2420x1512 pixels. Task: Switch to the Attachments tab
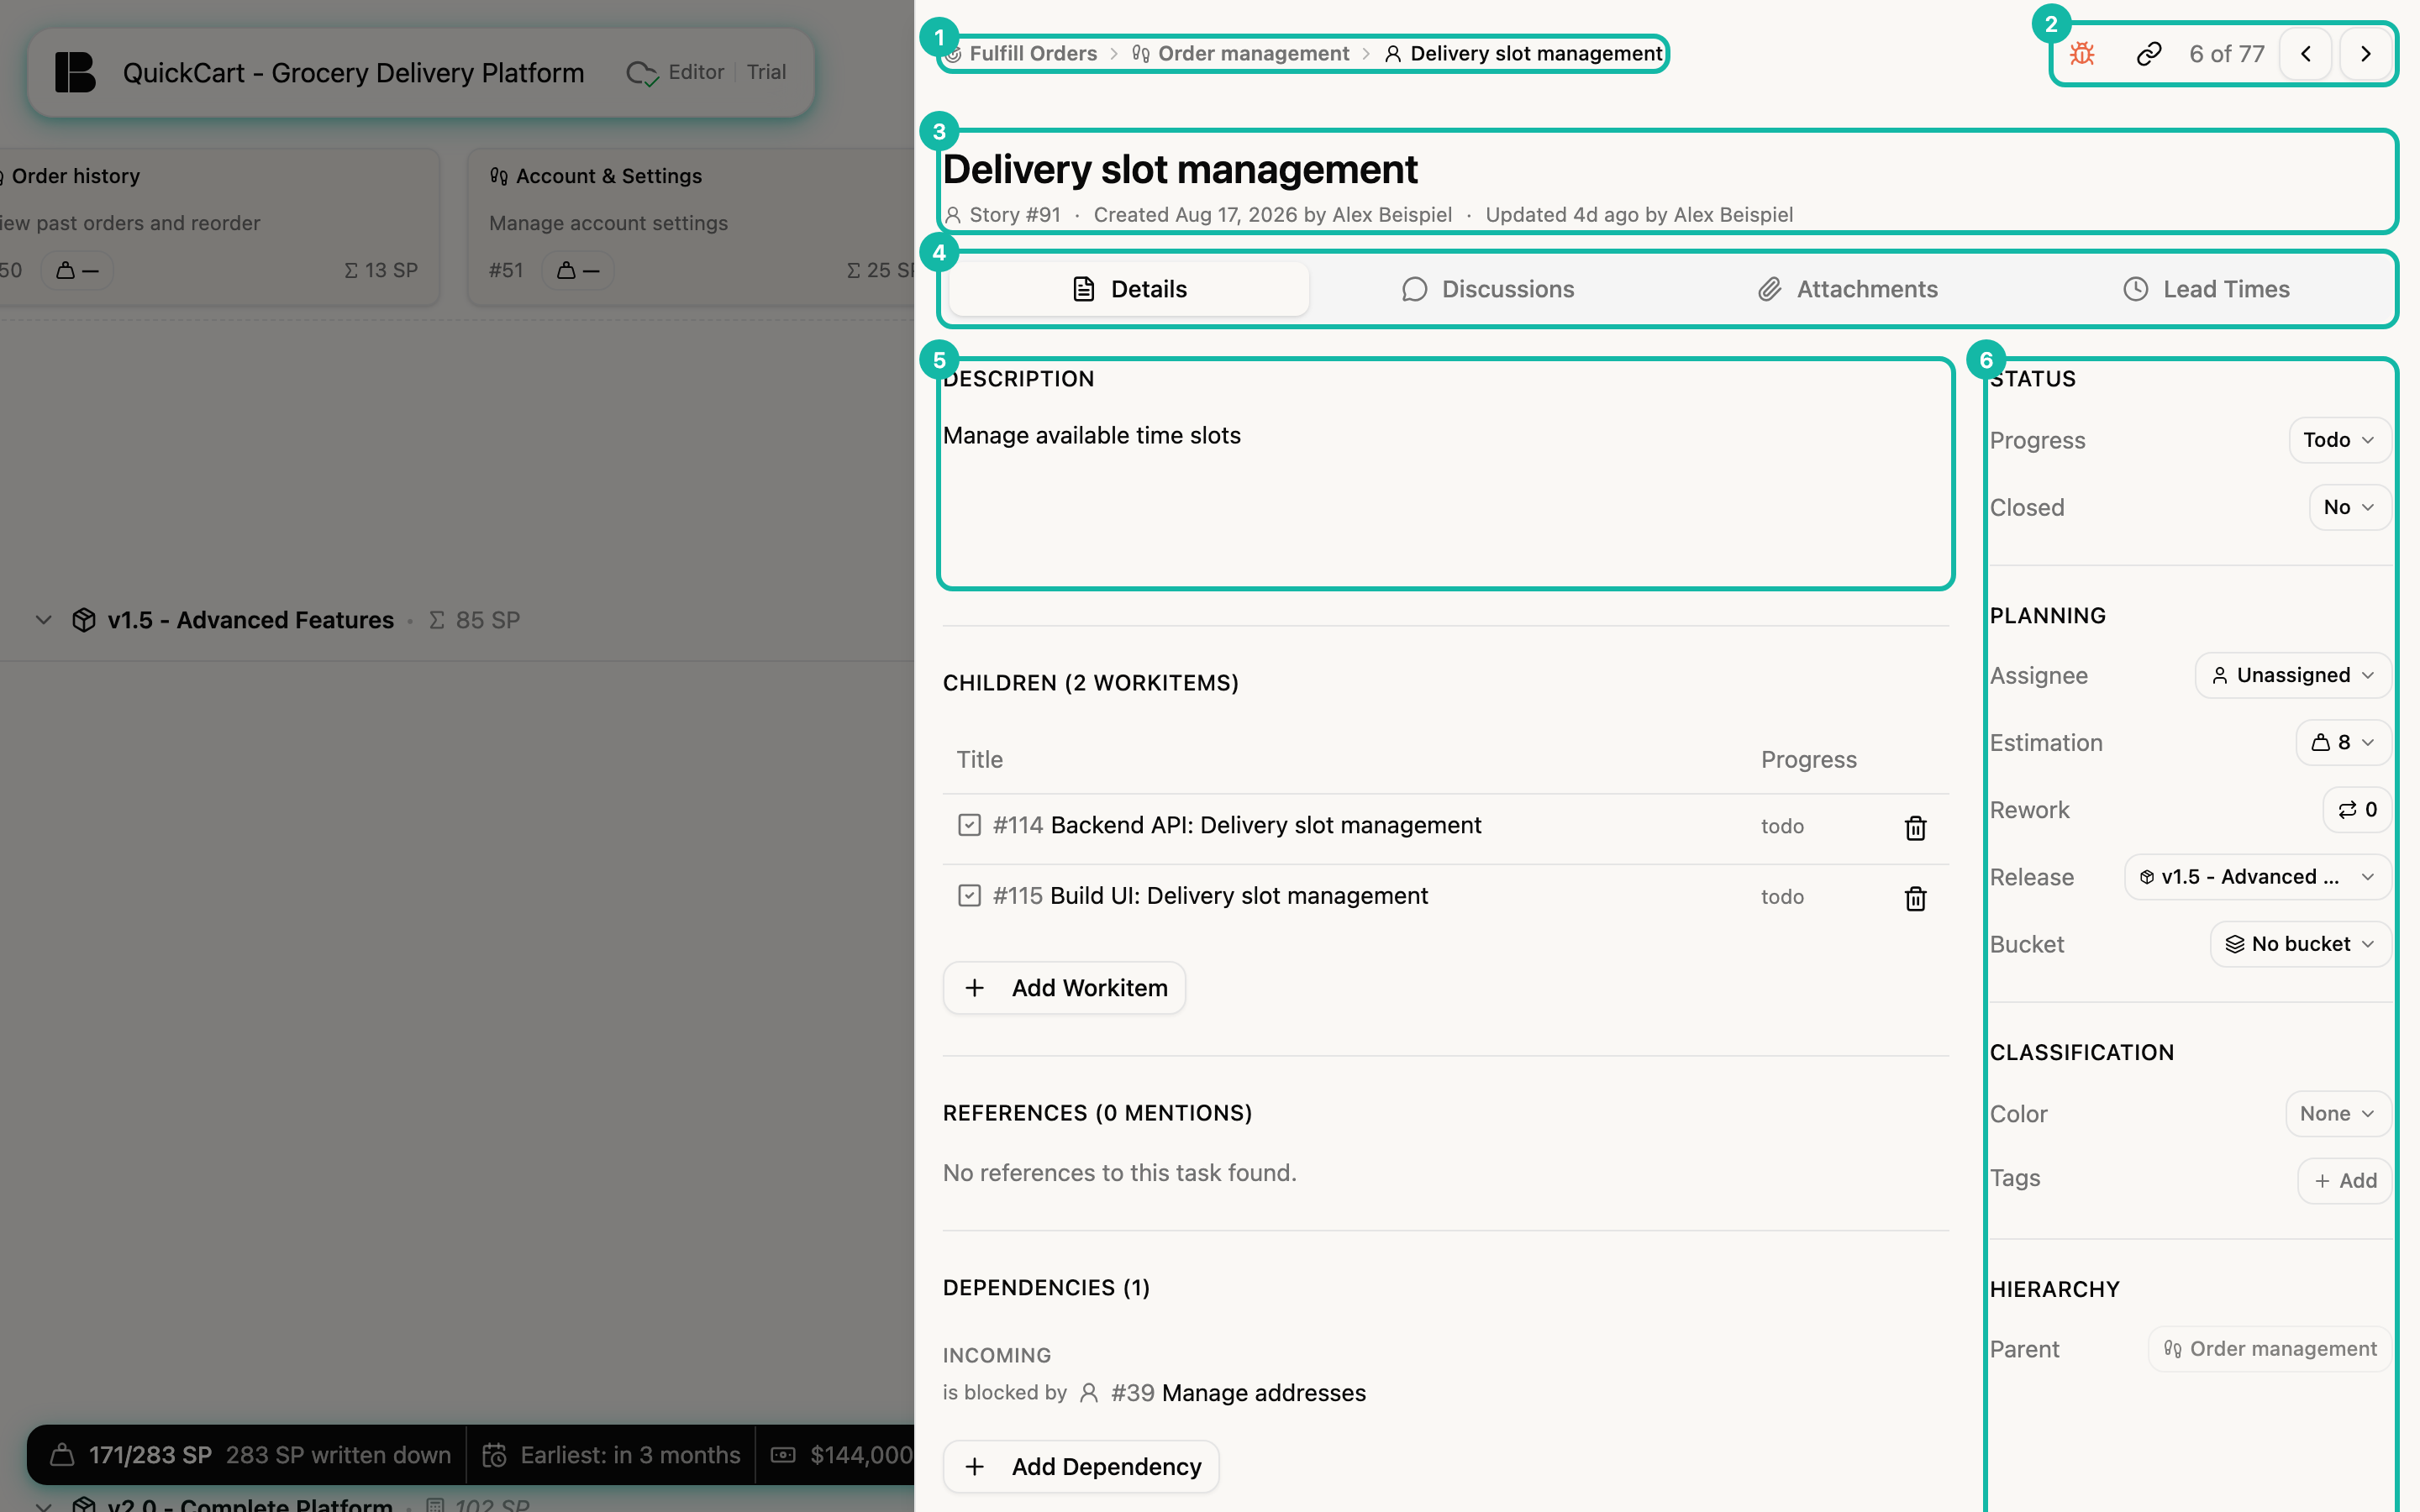click(x=1847, y=289)
